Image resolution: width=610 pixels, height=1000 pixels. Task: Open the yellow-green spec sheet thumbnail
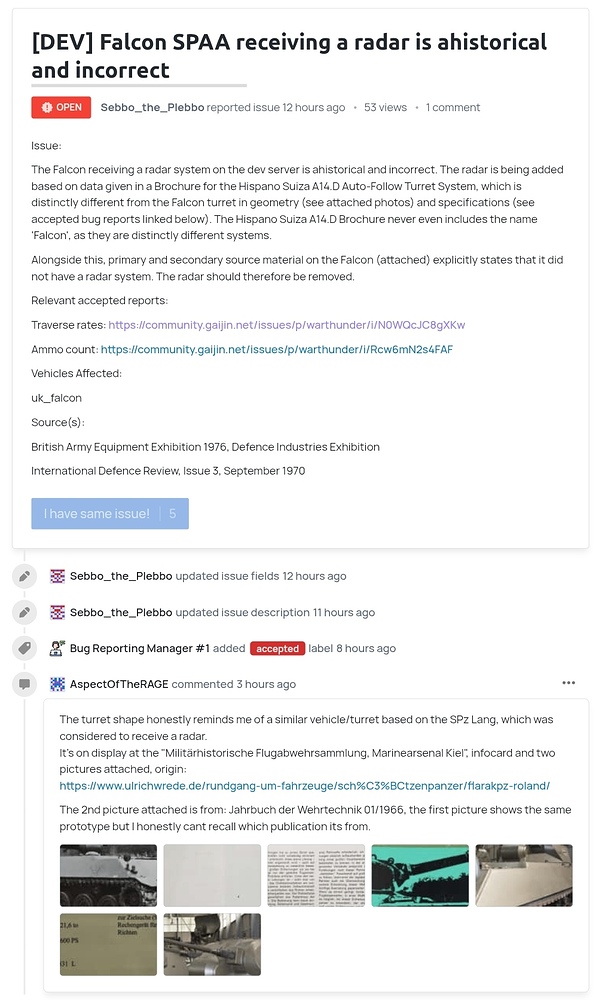tap(107, 944)
